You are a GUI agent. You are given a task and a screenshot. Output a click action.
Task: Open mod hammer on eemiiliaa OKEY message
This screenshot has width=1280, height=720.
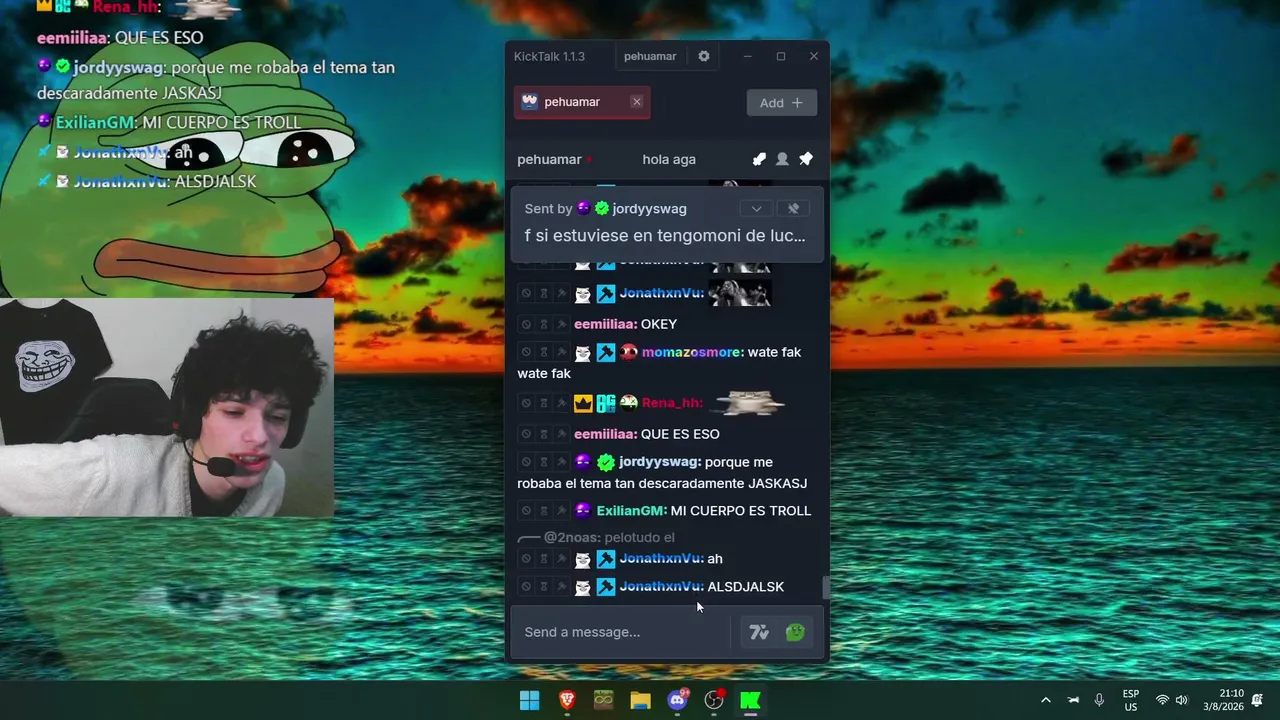pyautogui.click(x=561, y=324)
